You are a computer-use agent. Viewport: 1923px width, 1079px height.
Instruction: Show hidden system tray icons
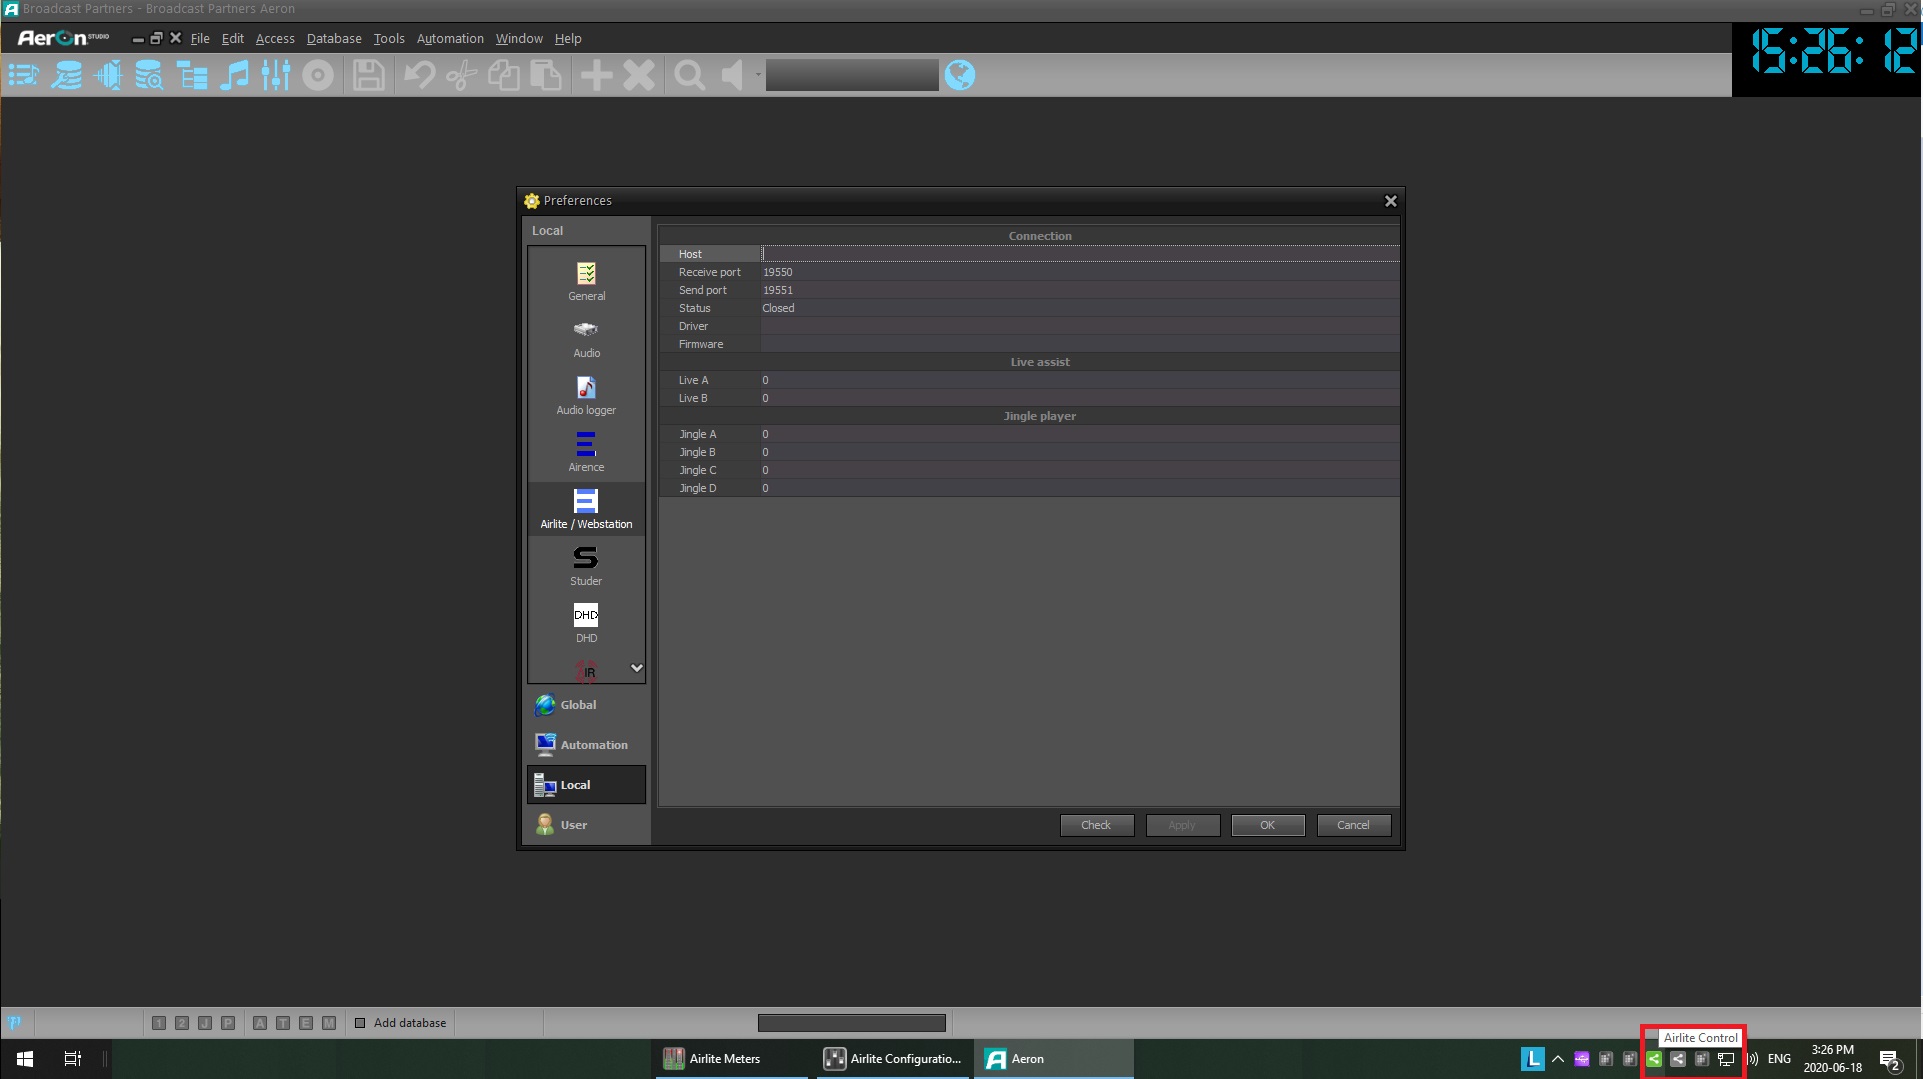click(1558, 1059)
